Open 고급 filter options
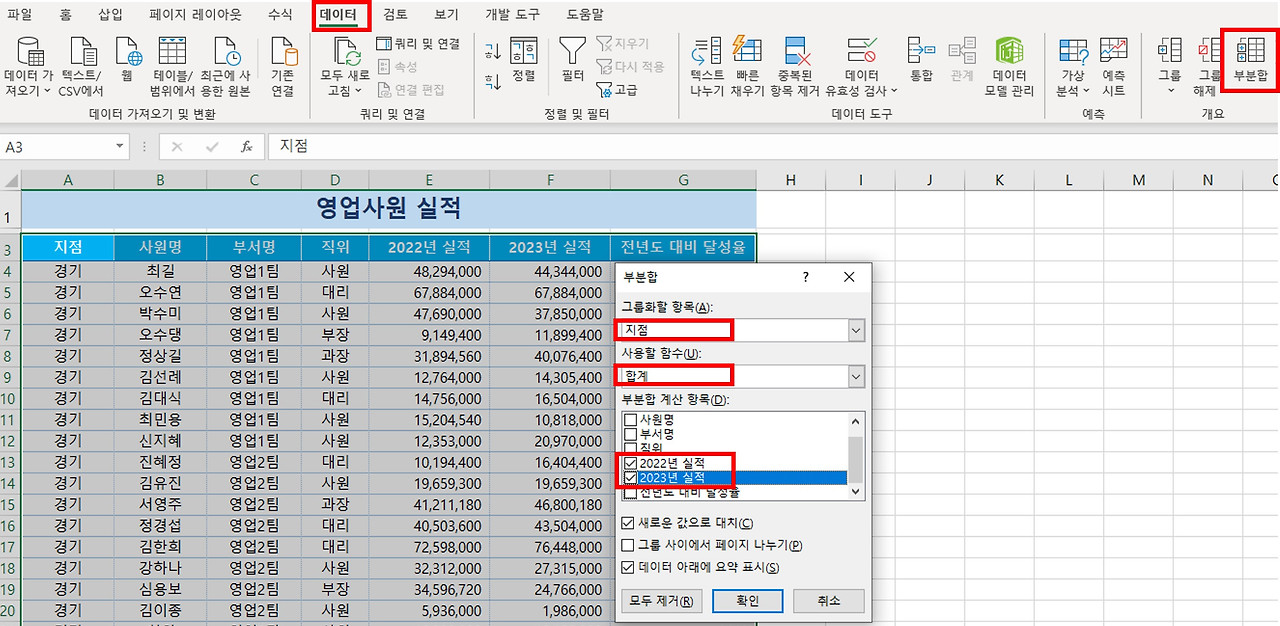 (x=617, y=90)
